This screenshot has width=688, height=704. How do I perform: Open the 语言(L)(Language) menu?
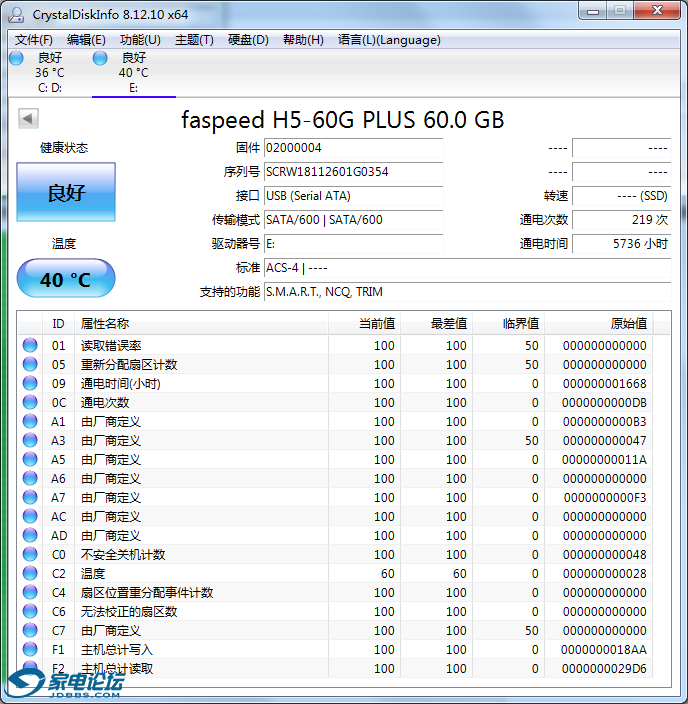pos(389,40)
